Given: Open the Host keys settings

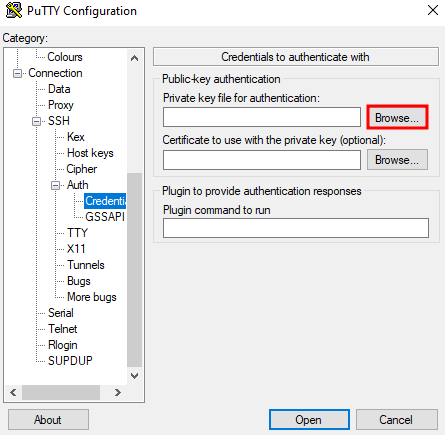Looking at the screenshot, I should click(90, 153).
